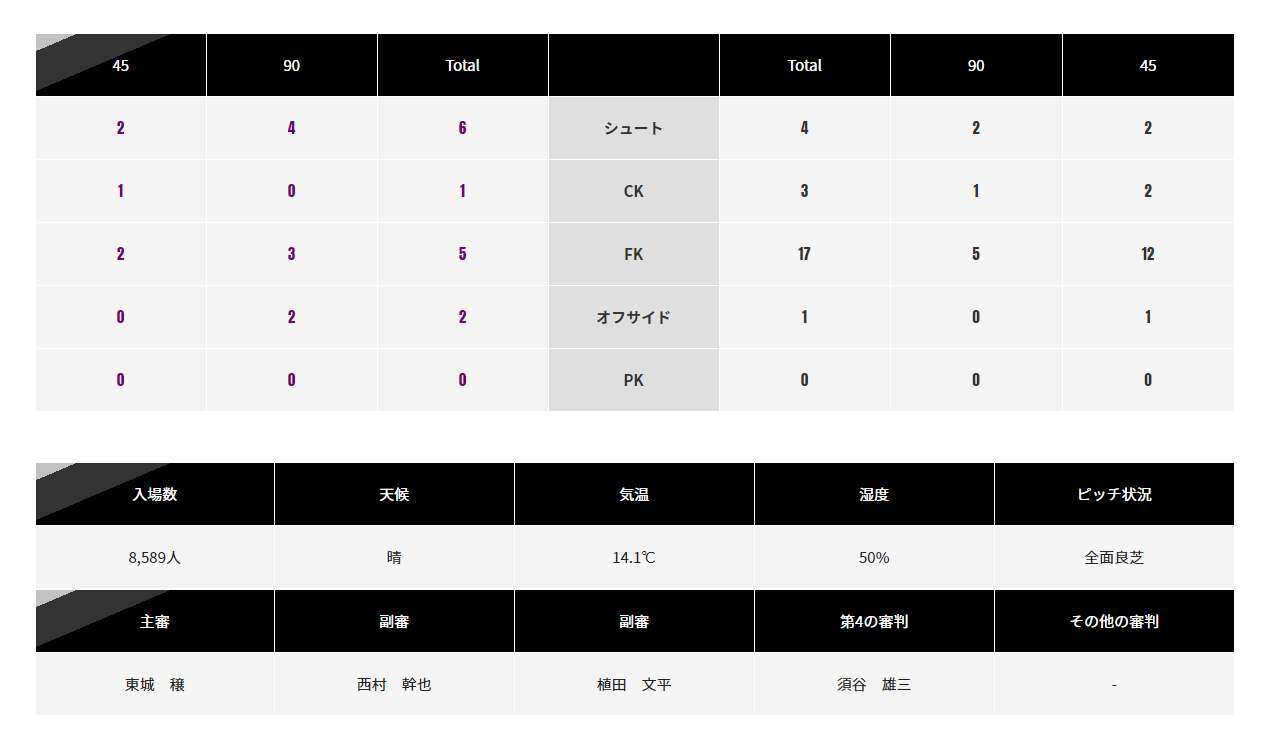Screen dimensions: 1283x729
Task: Click the 気温 column header
Action: (634, 494)
